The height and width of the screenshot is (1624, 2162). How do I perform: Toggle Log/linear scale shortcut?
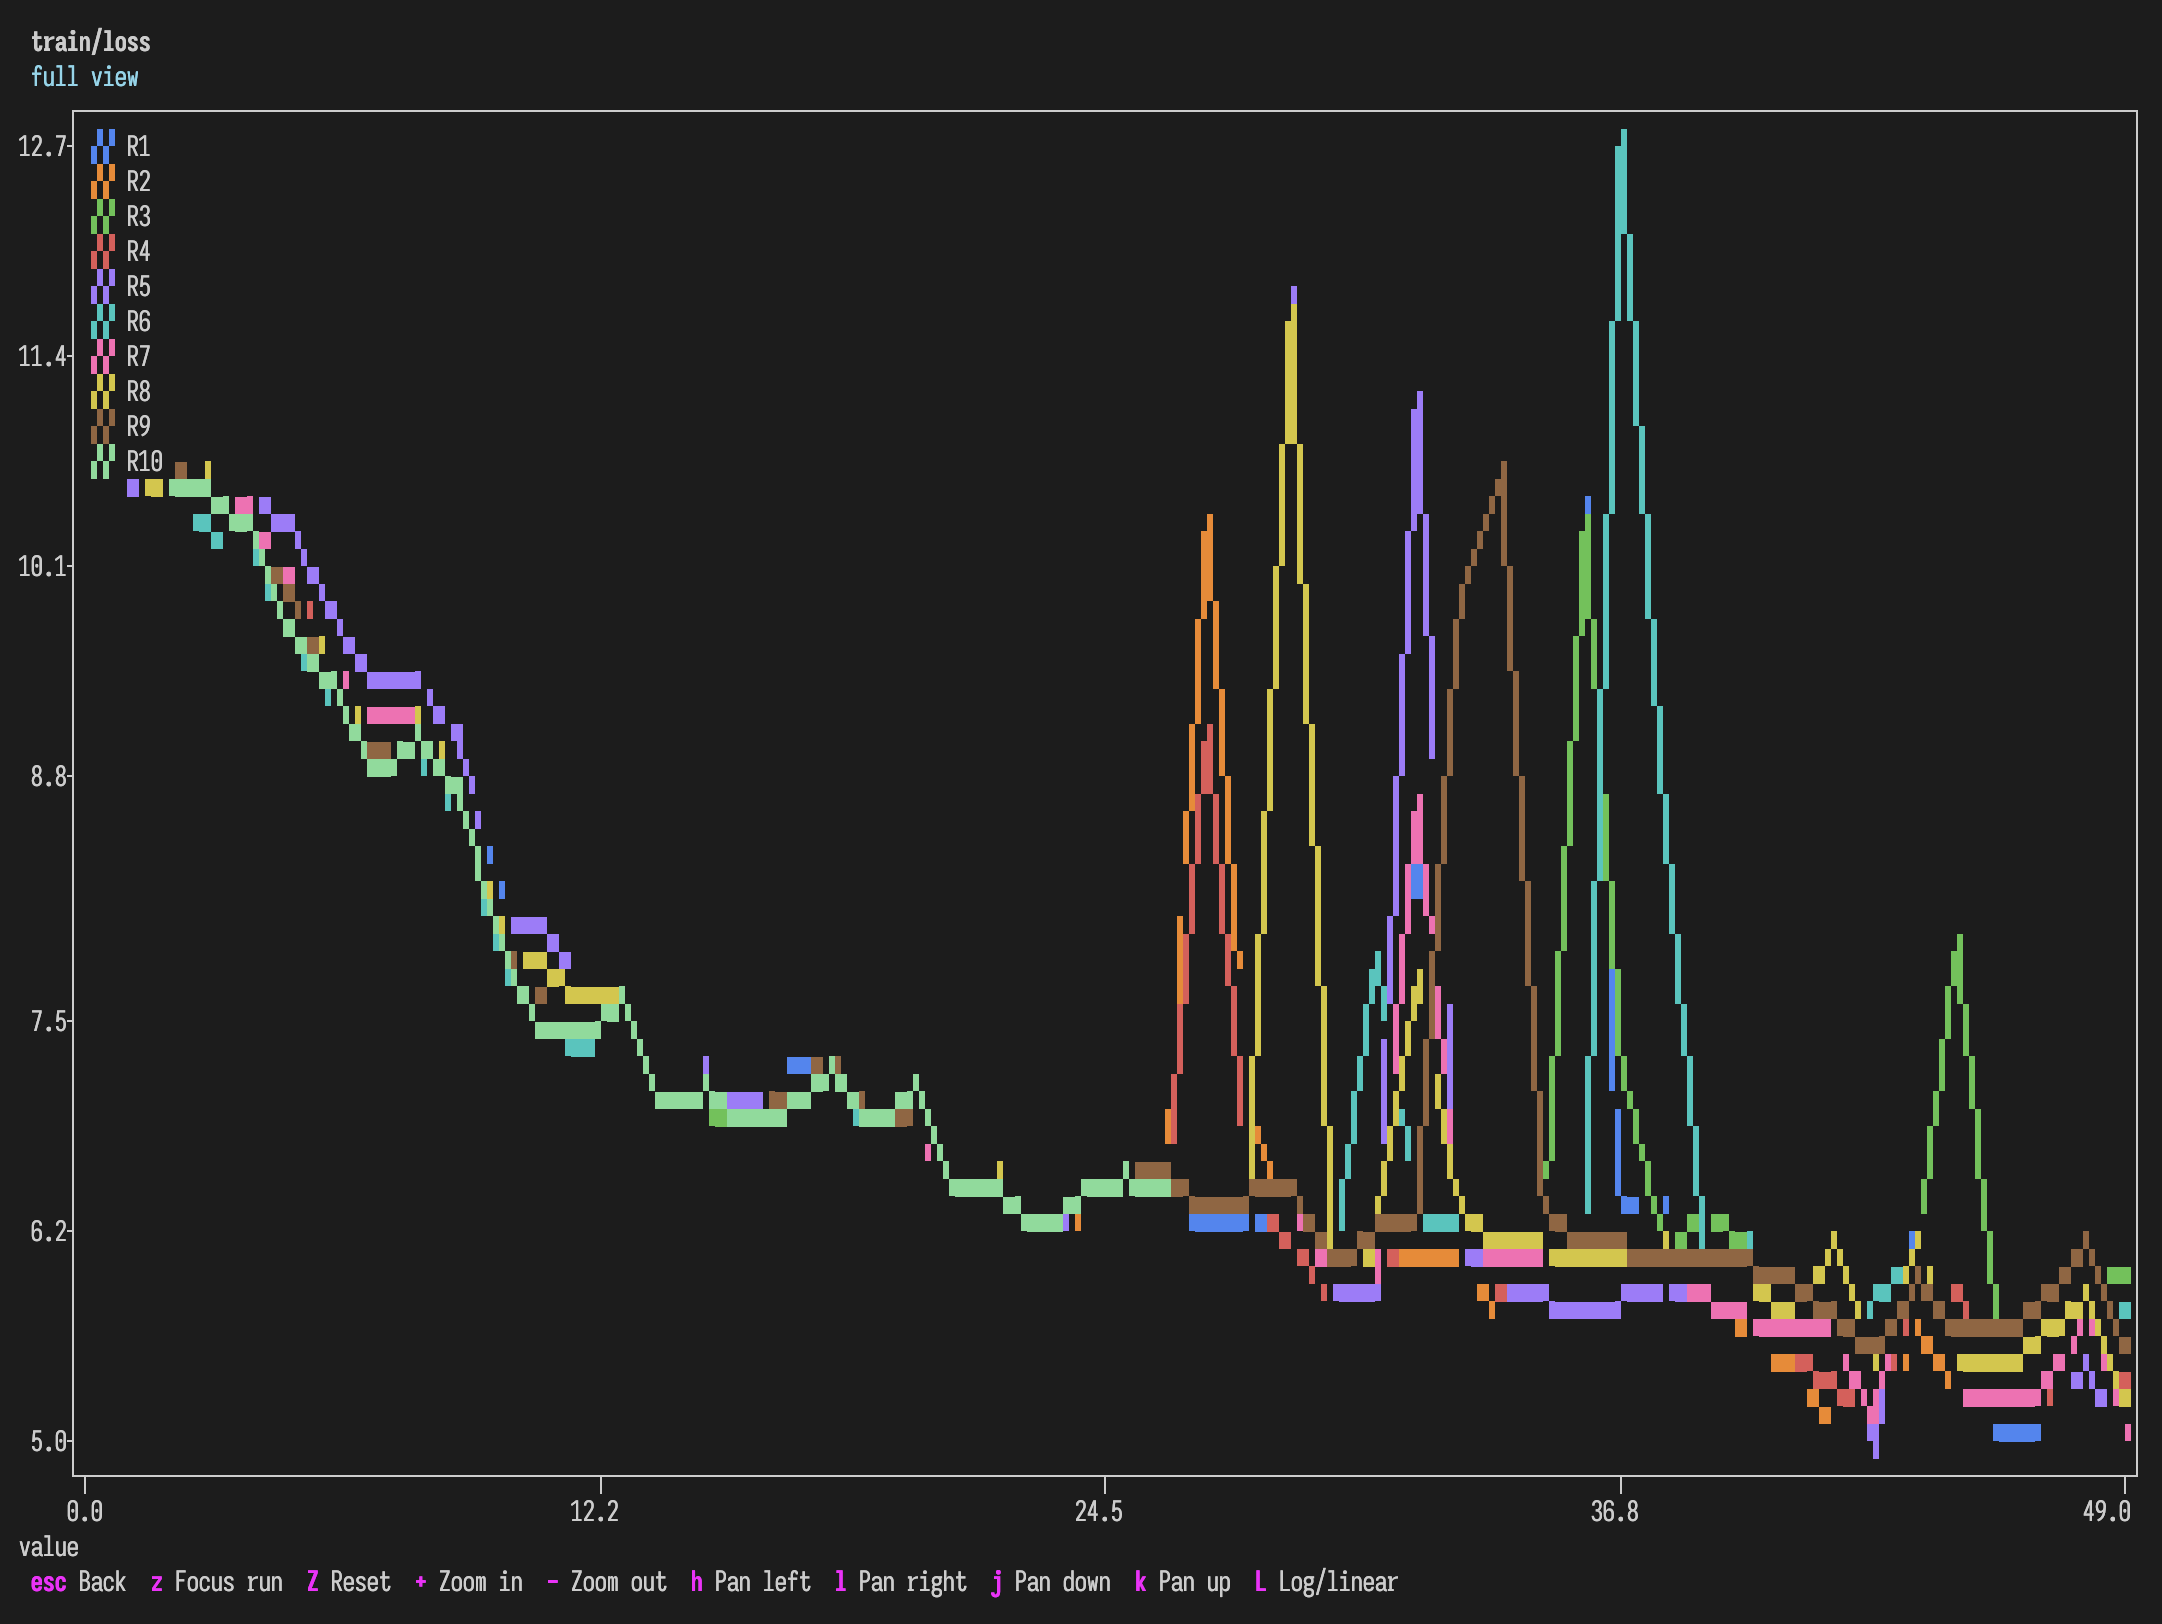[1327, 1582]
